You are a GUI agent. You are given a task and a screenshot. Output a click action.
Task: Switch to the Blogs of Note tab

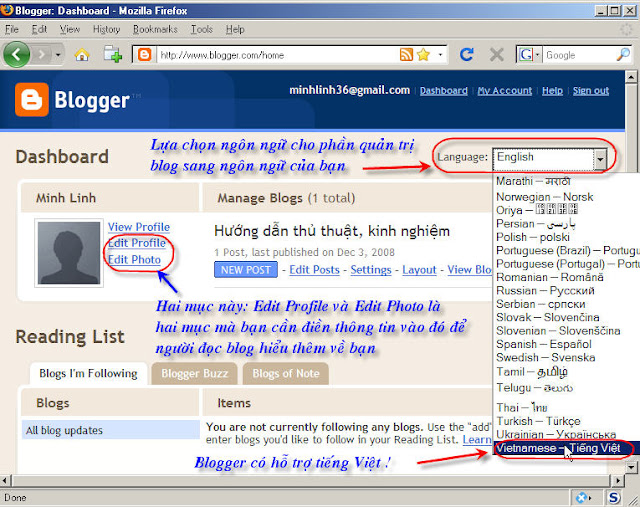tap(286, 374)
